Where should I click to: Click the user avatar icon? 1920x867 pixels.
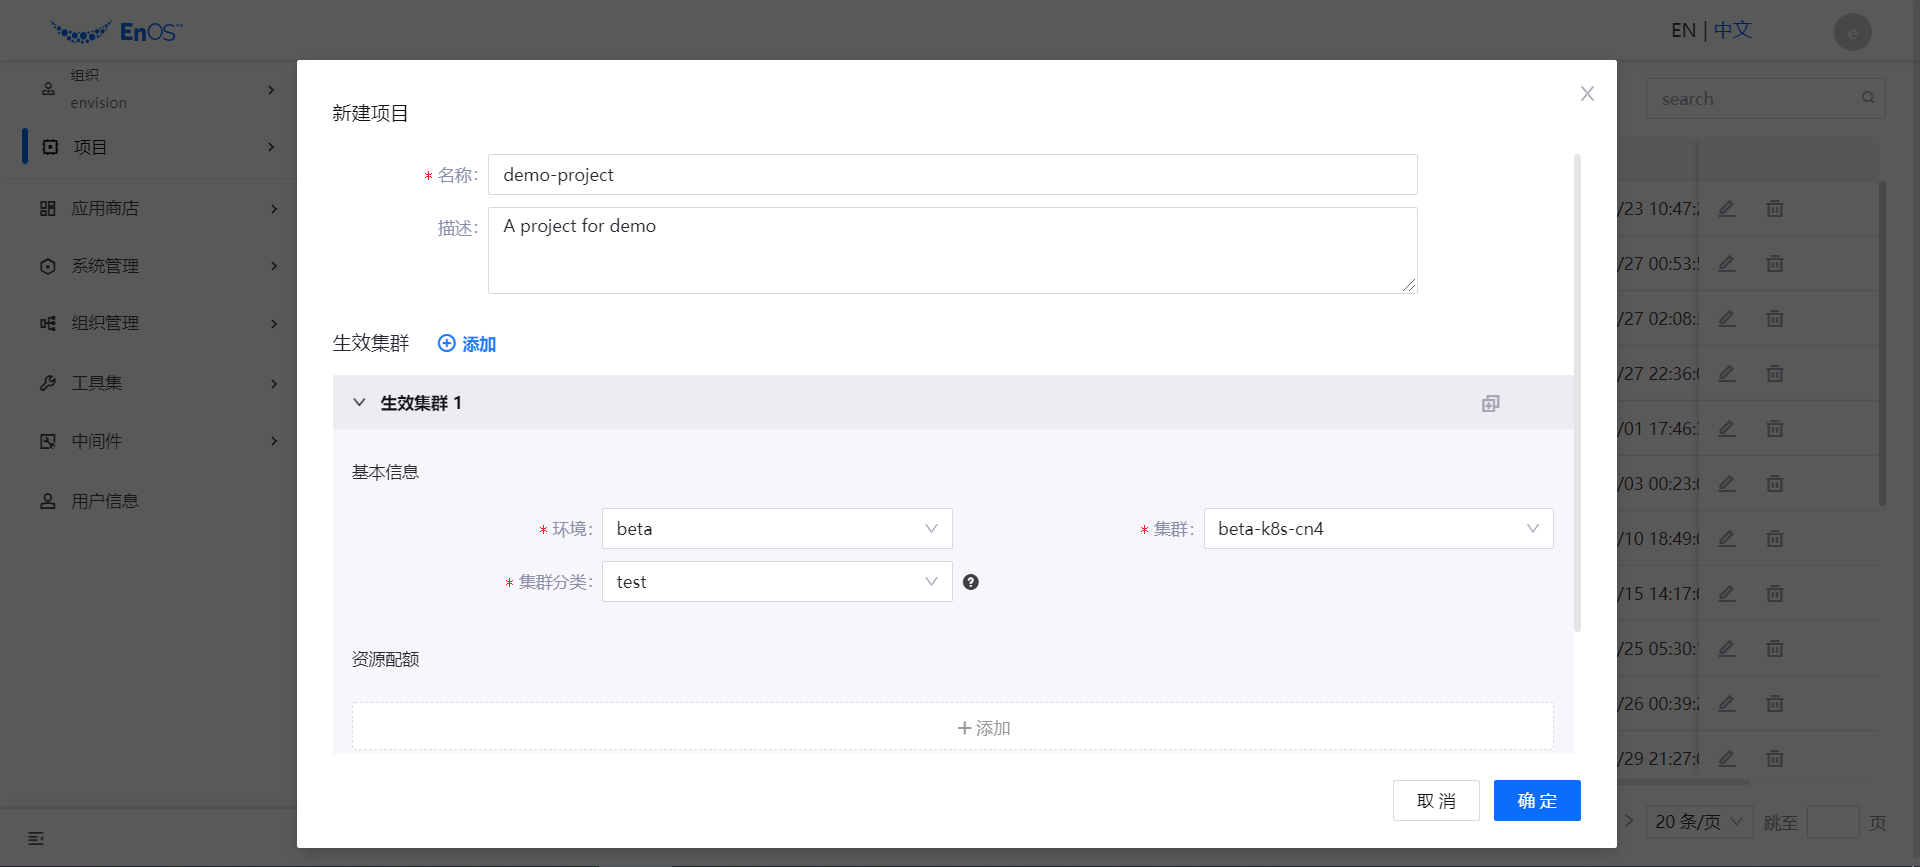tap(1852, 32)
